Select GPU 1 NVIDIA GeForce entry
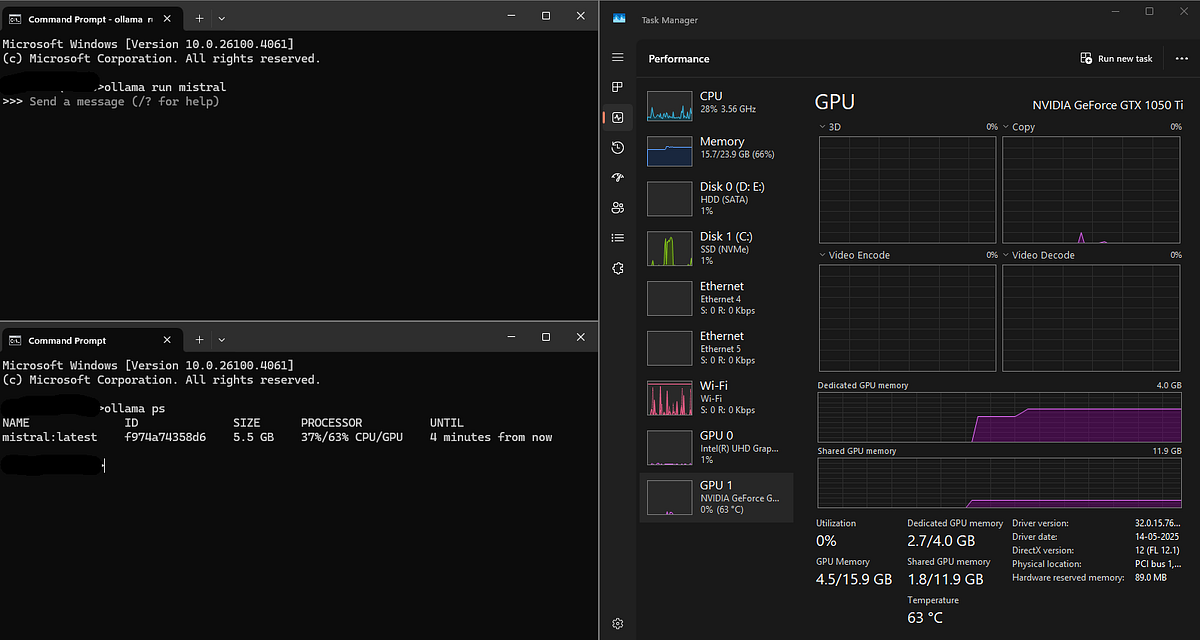This screenshot has width=1200, height=640. pos(716,496)
